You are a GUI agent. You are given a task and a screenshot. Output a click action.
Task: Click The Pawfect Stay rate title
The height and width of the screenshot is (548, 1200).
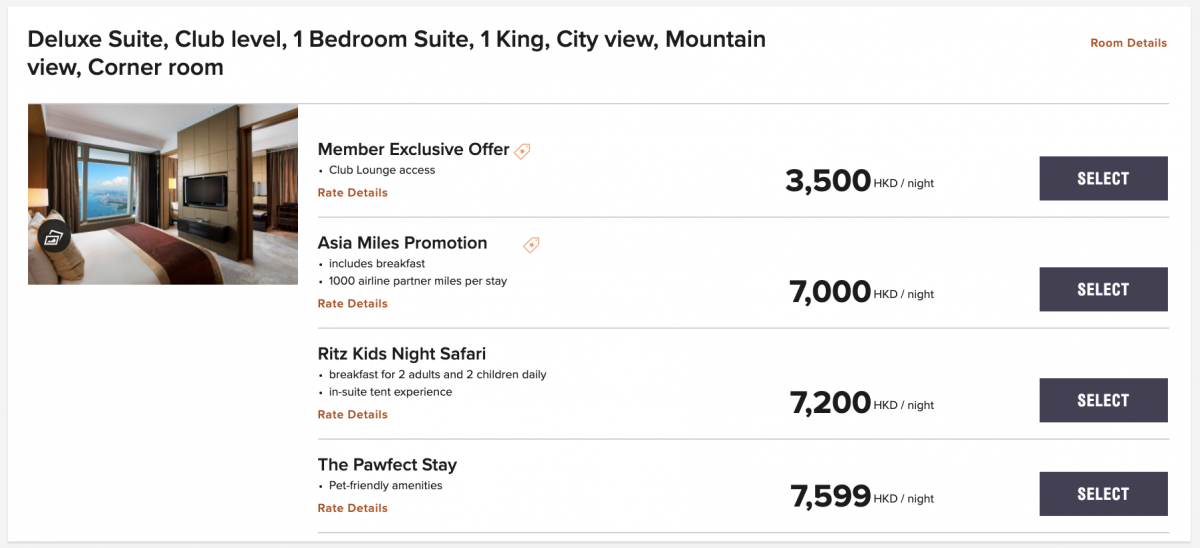[x=387, y=465]
